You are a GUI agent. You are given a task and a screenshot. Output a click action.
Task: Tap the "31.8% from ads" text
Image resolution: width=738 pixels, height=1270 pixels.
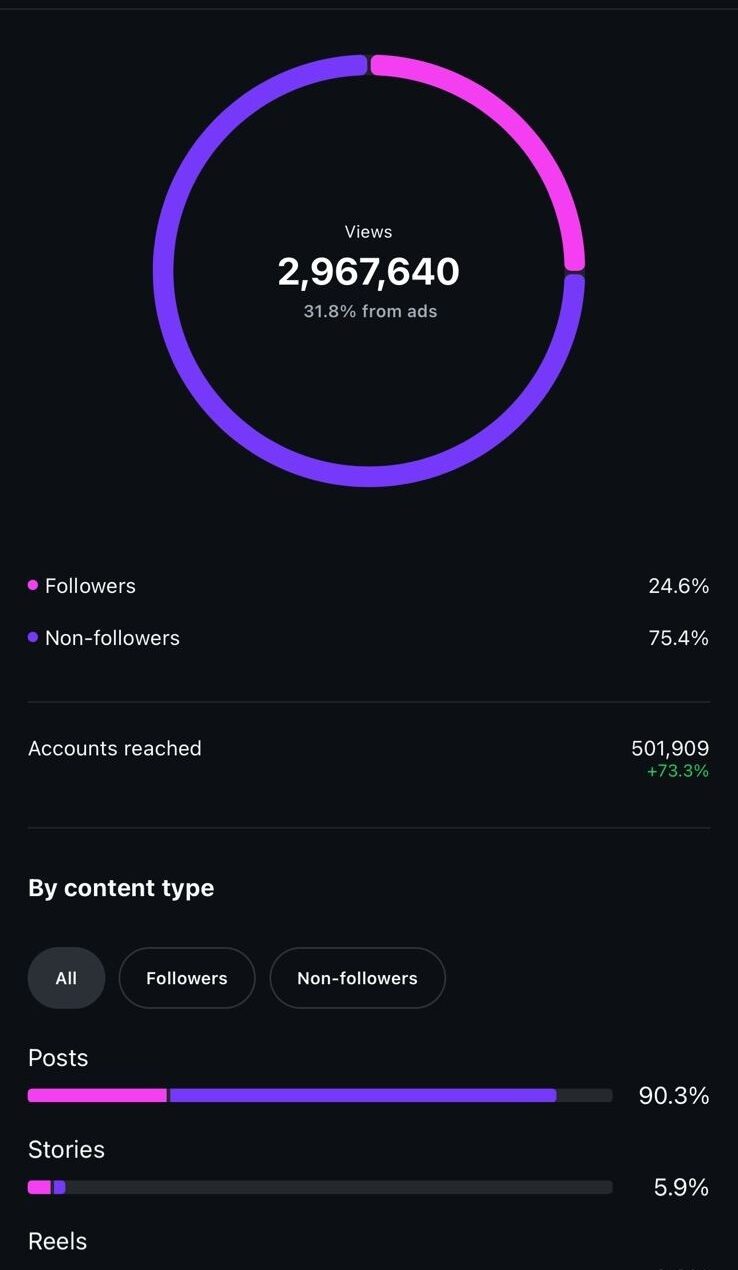click(370, 311)
